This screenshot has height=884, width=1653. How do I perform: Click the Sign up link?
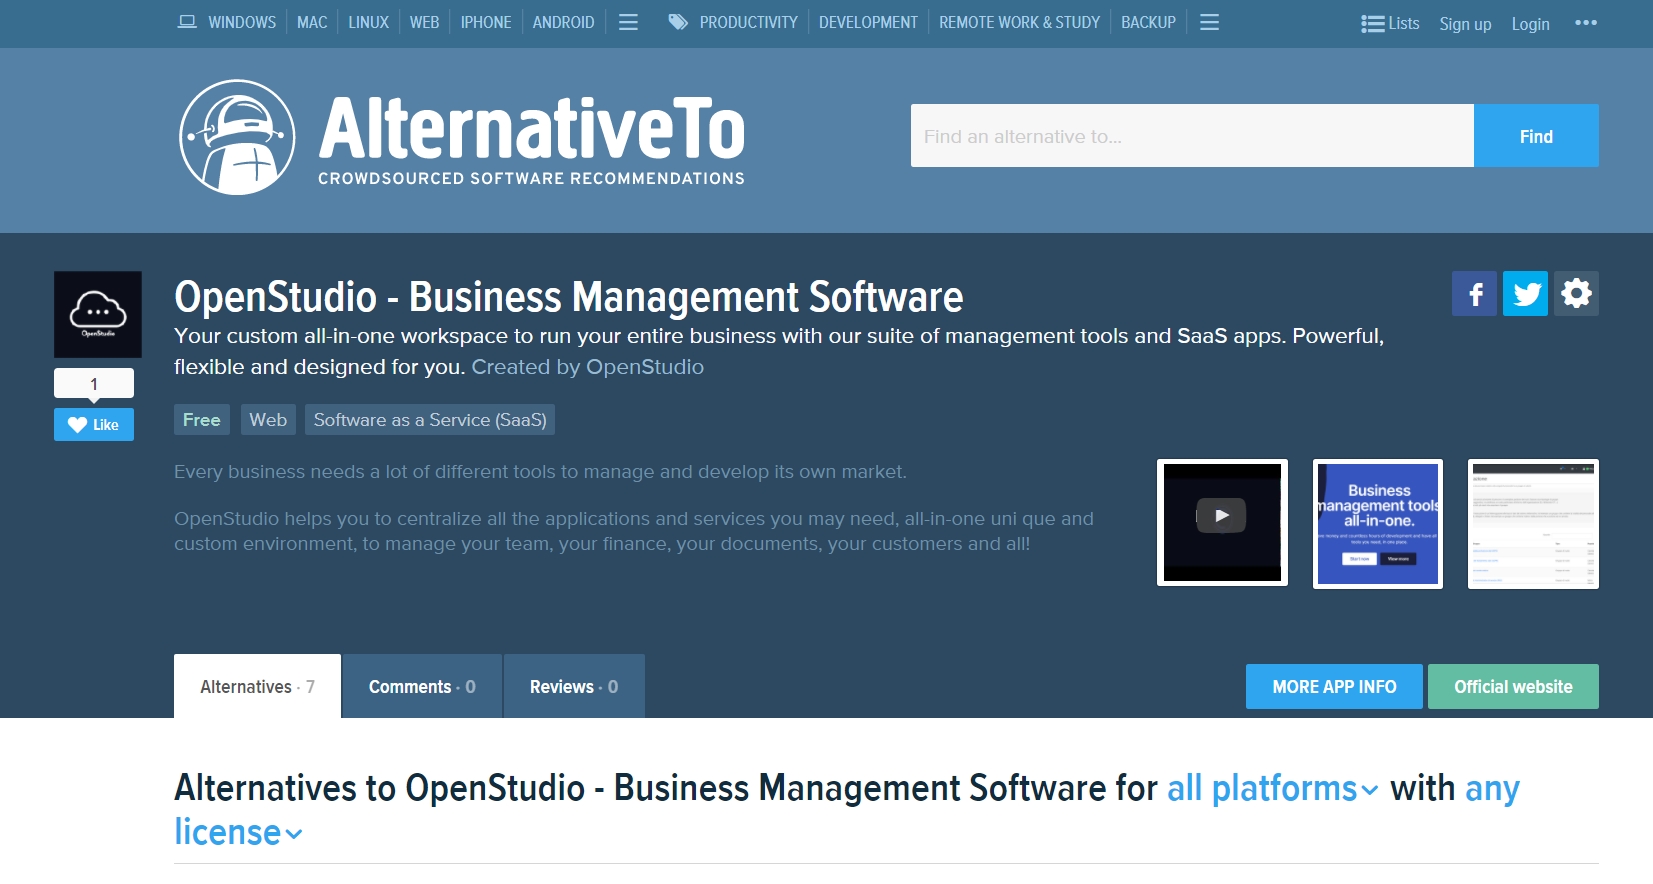coord(1465,24)
